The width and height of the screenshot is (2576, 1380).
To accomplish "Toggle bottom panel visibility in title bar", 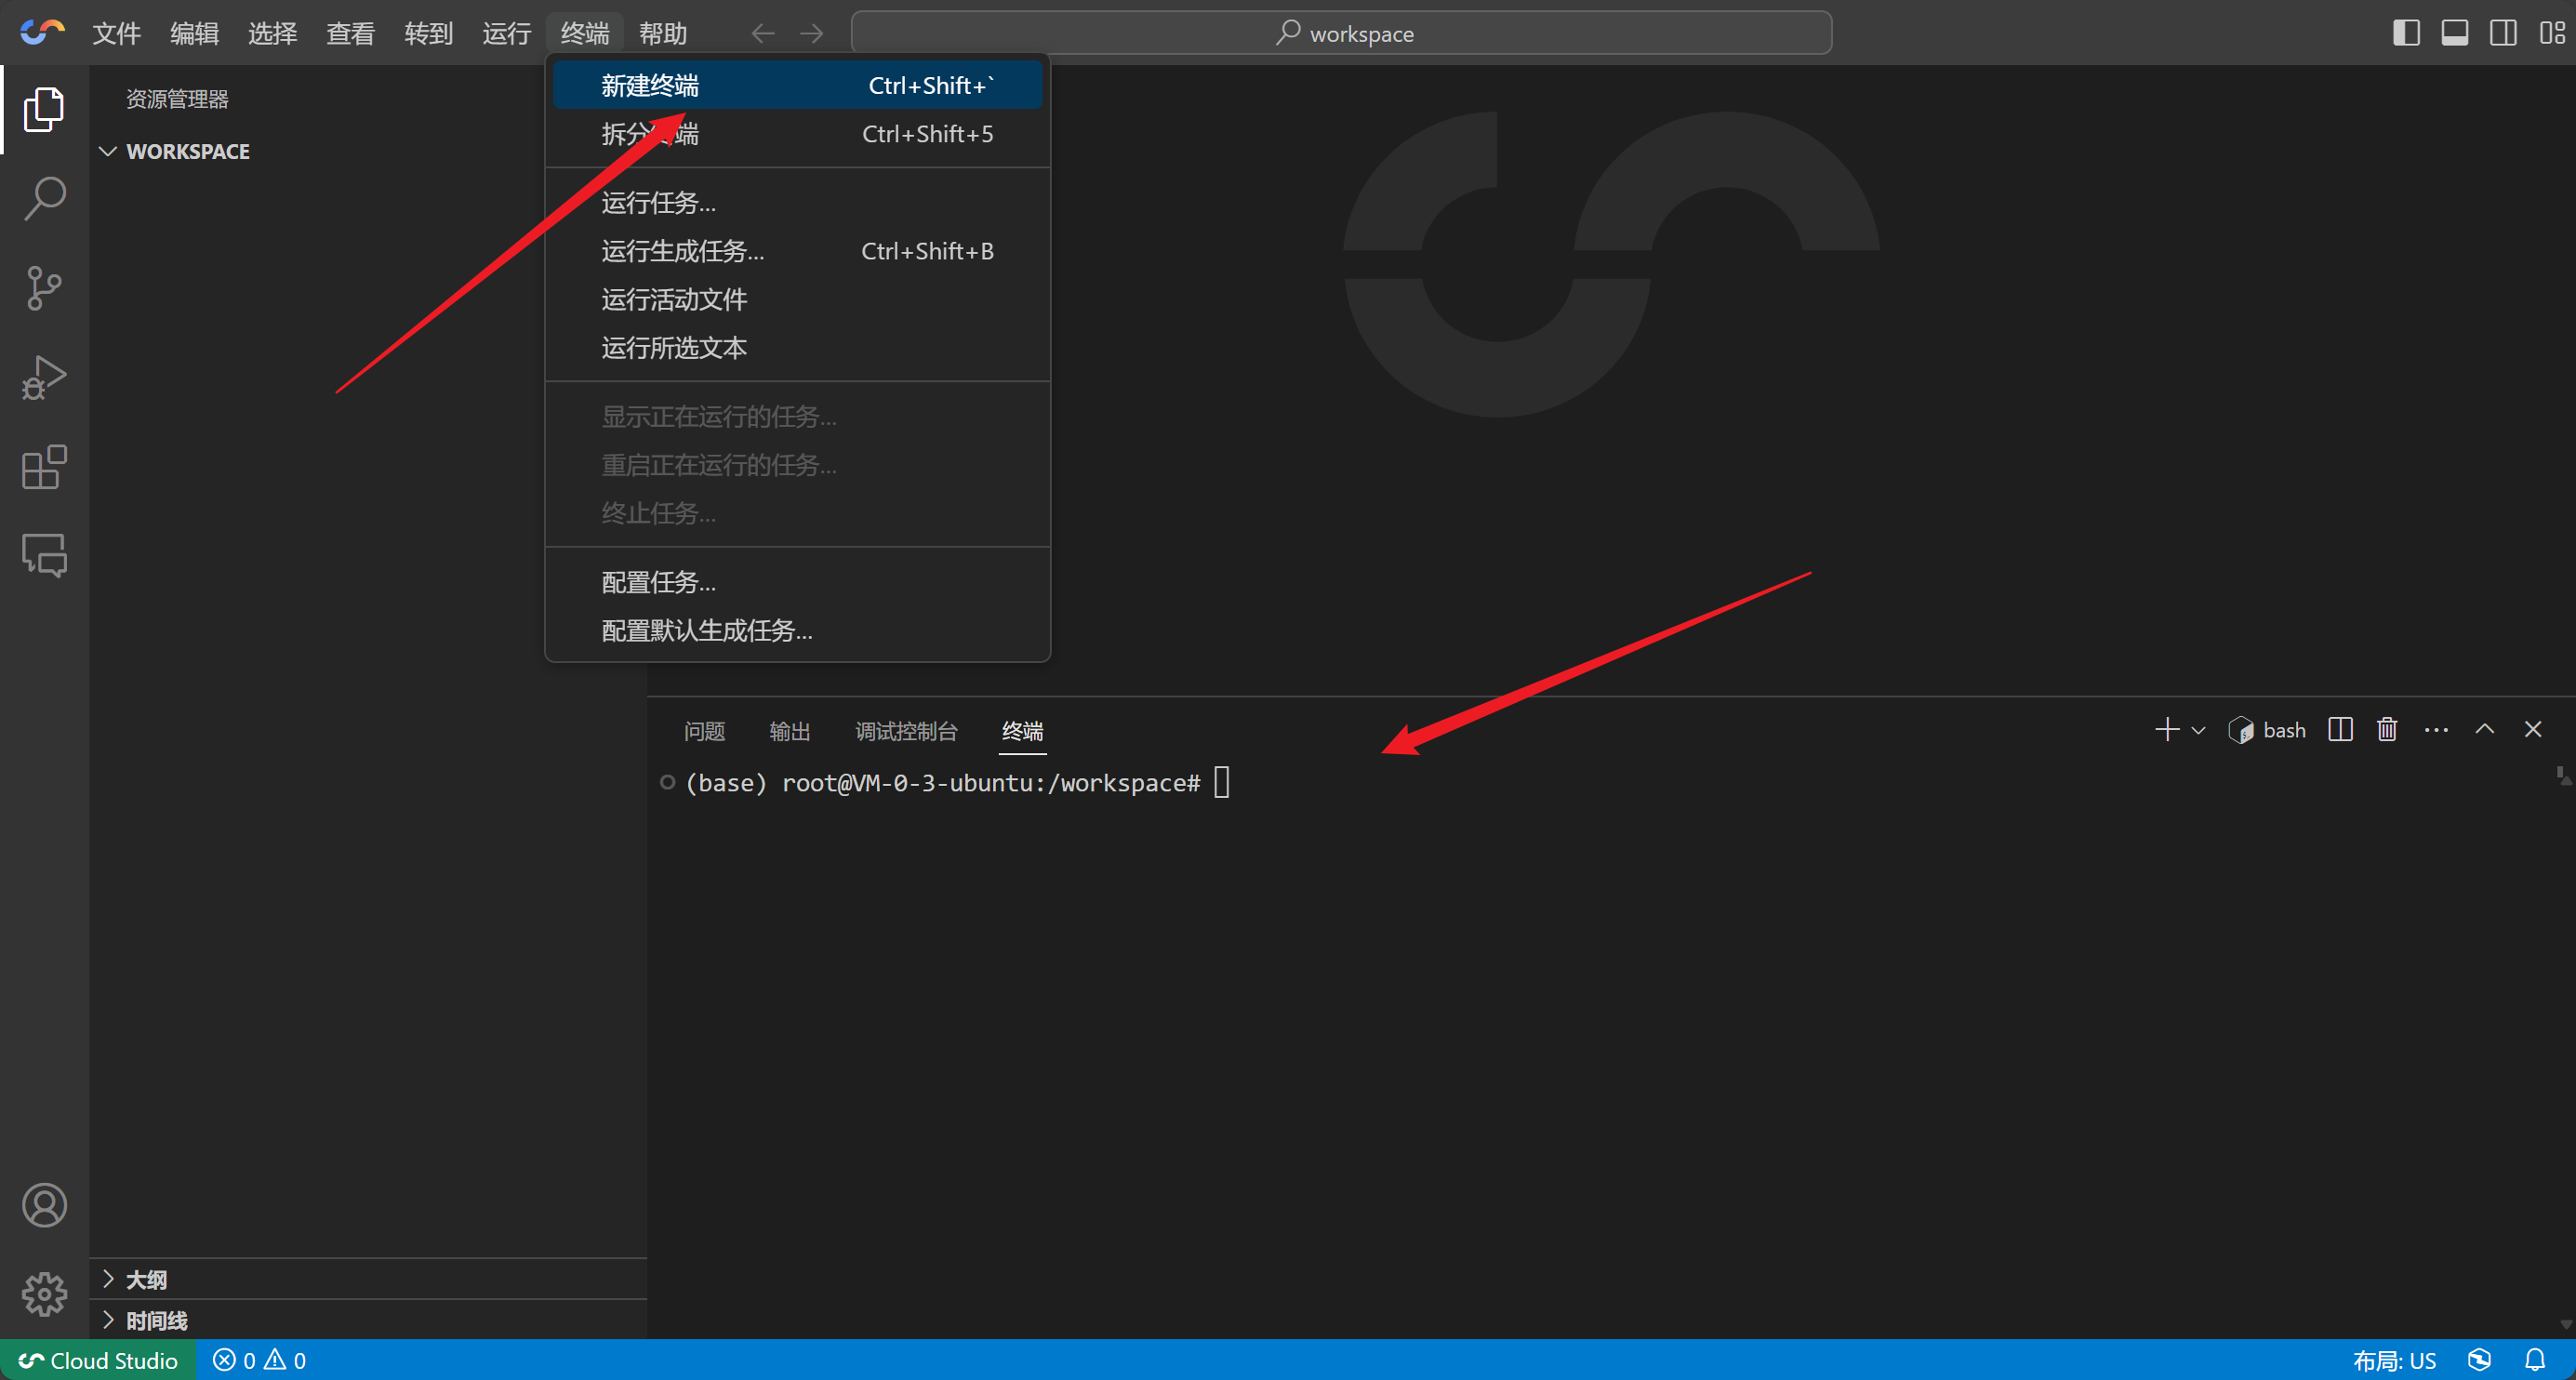I will 2454,33.
